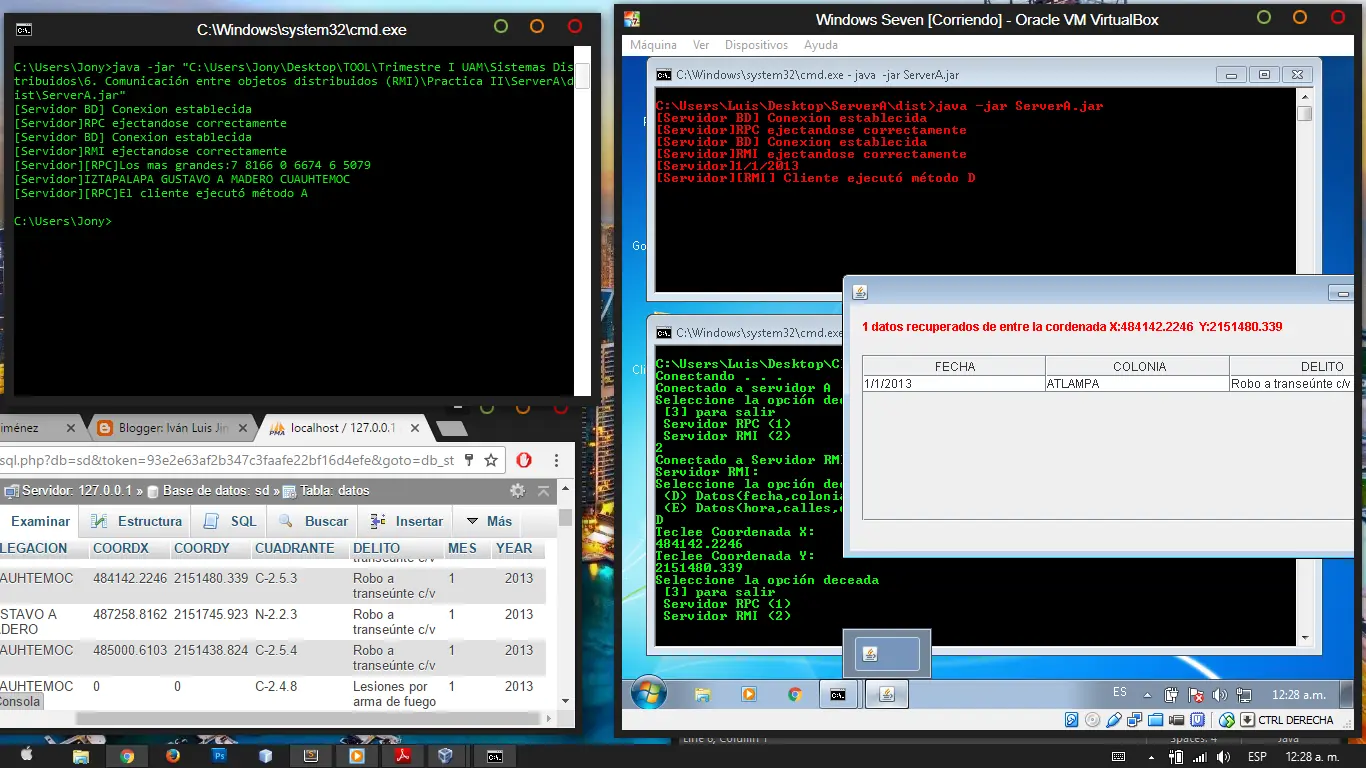Open VM Action Center flag icon

[1196, 694]
